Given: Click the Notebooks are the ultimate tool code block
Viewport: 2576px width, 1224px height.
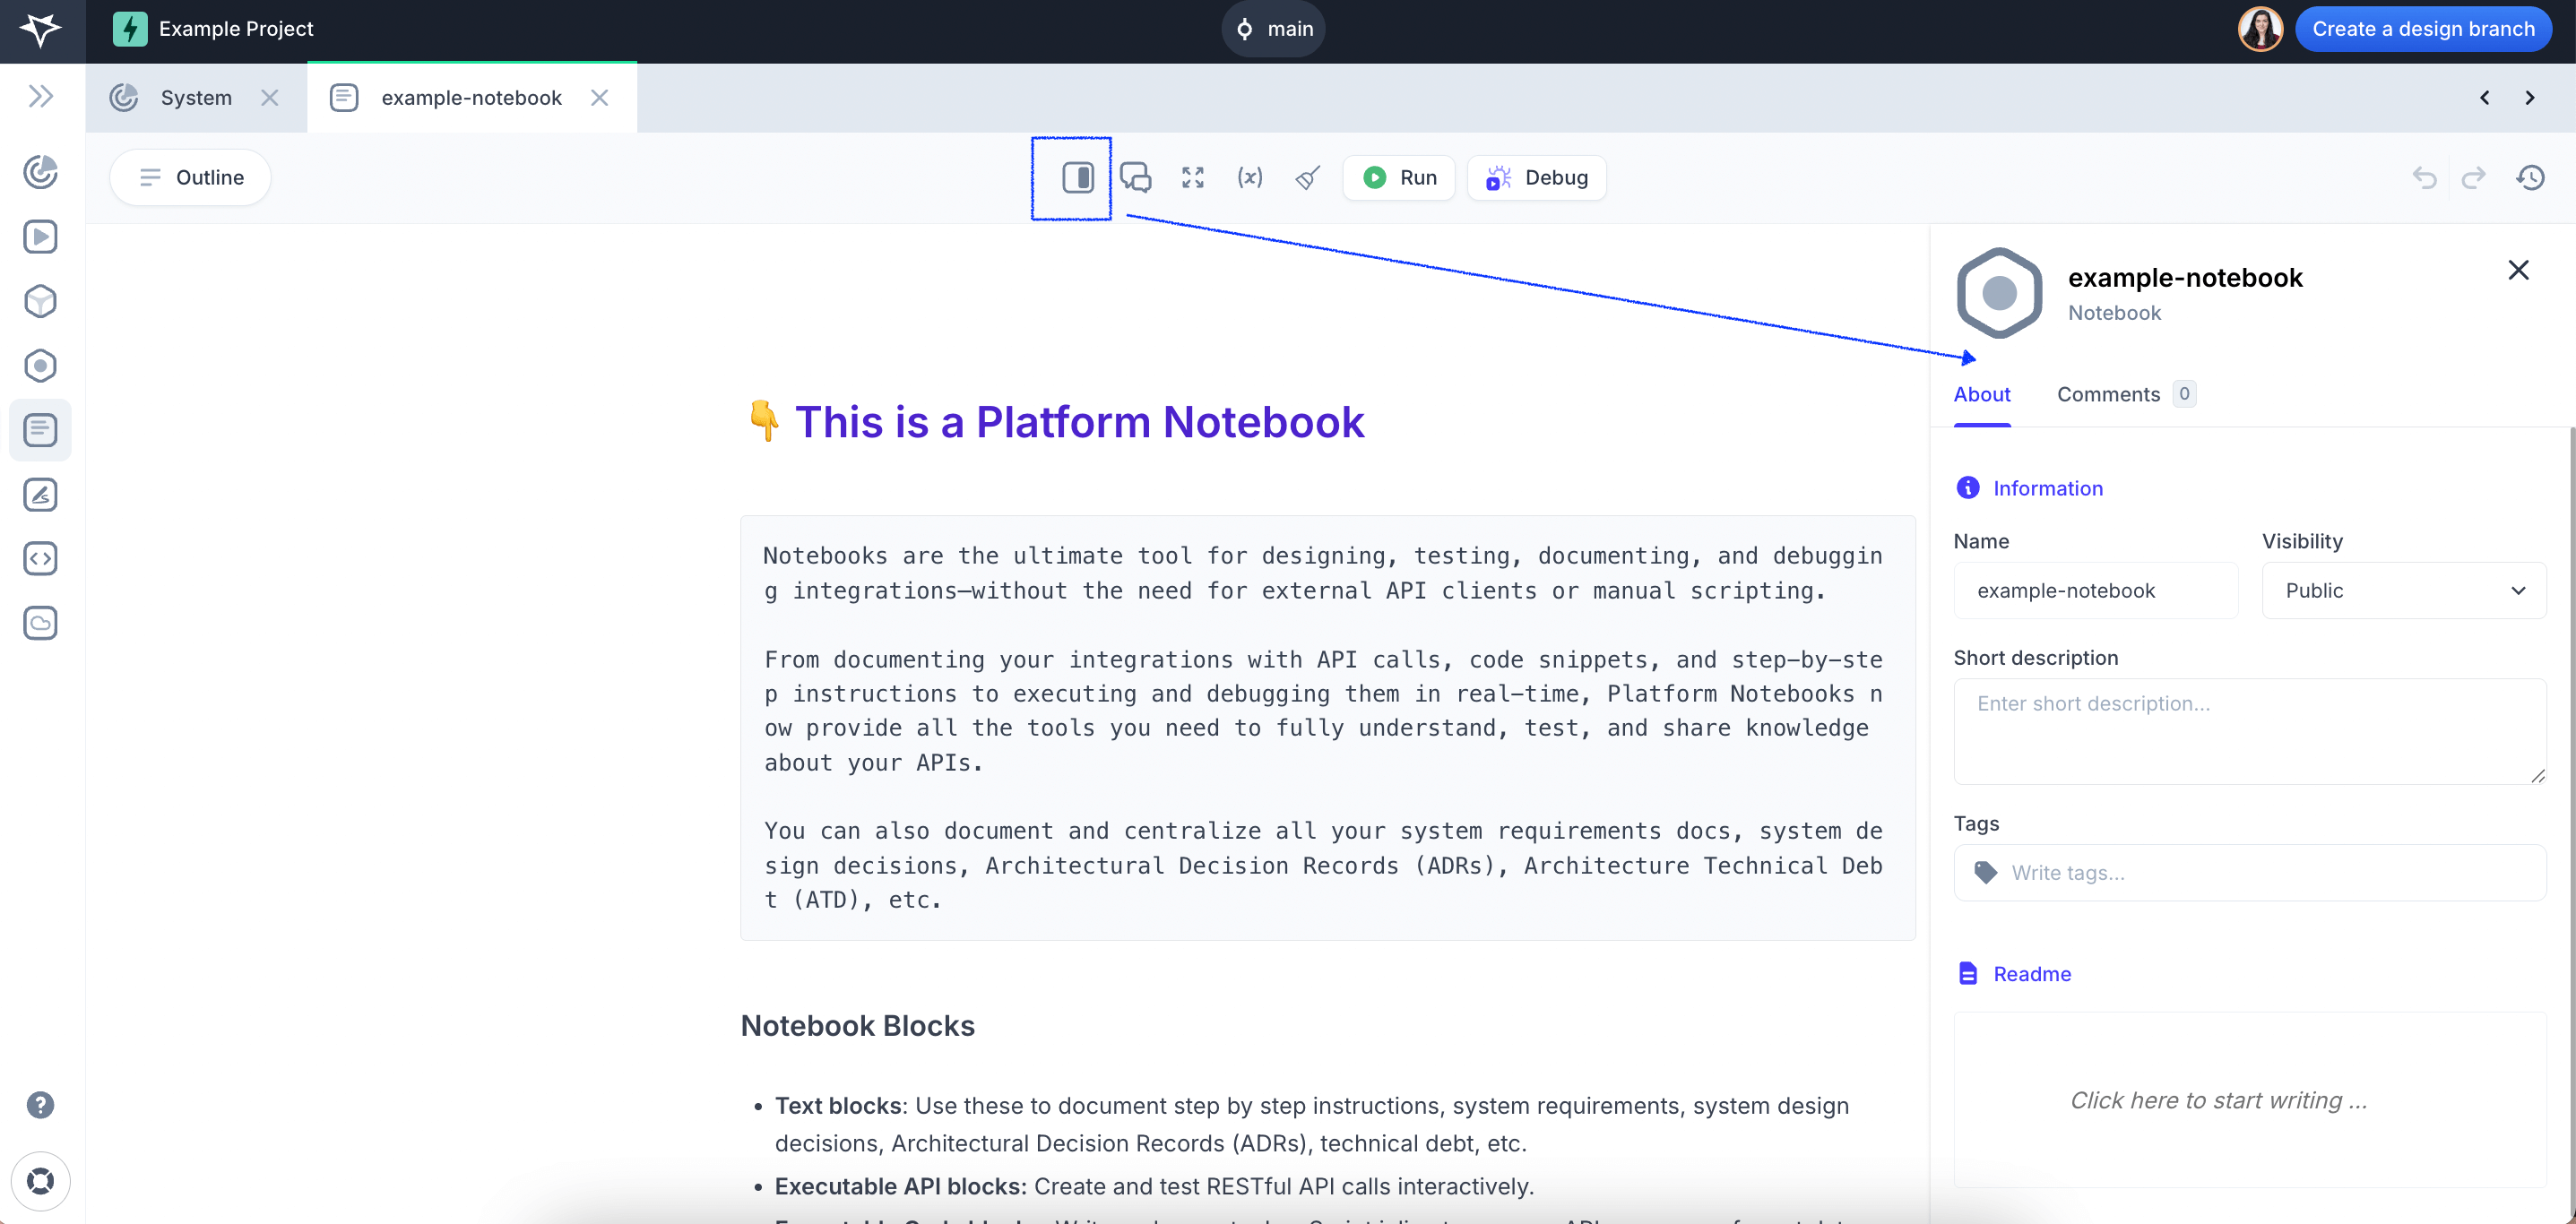Looking at the screenshot, I should point(1327,728).
